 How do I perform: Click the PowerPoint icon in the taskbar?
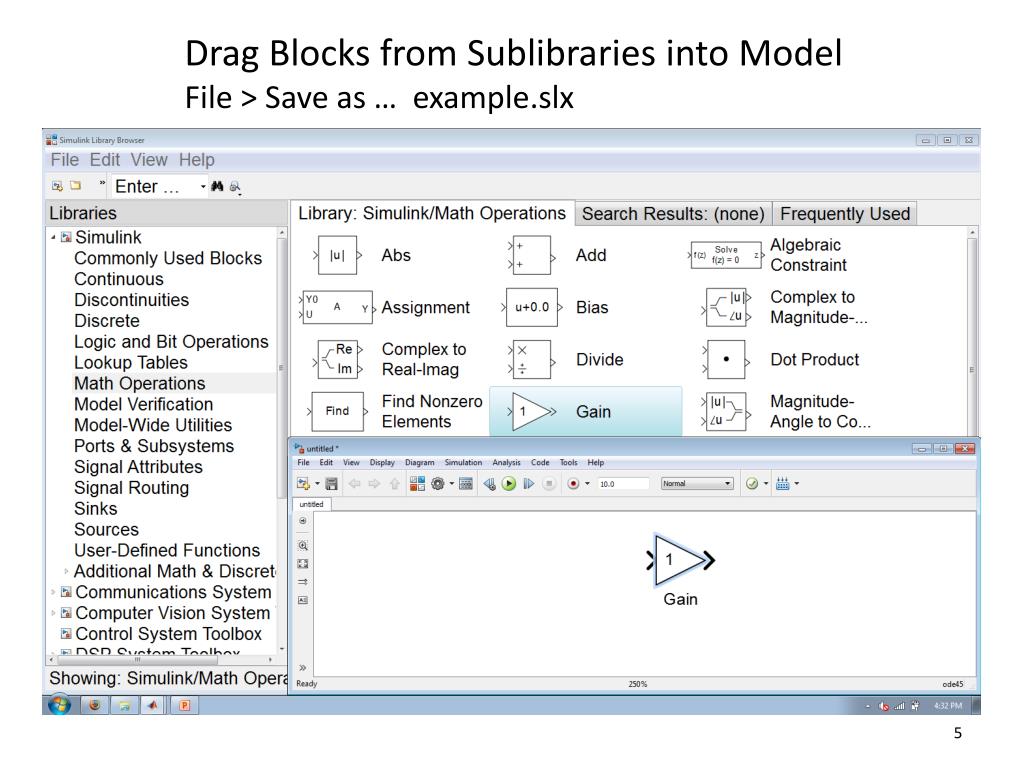(x=185, y=705)
